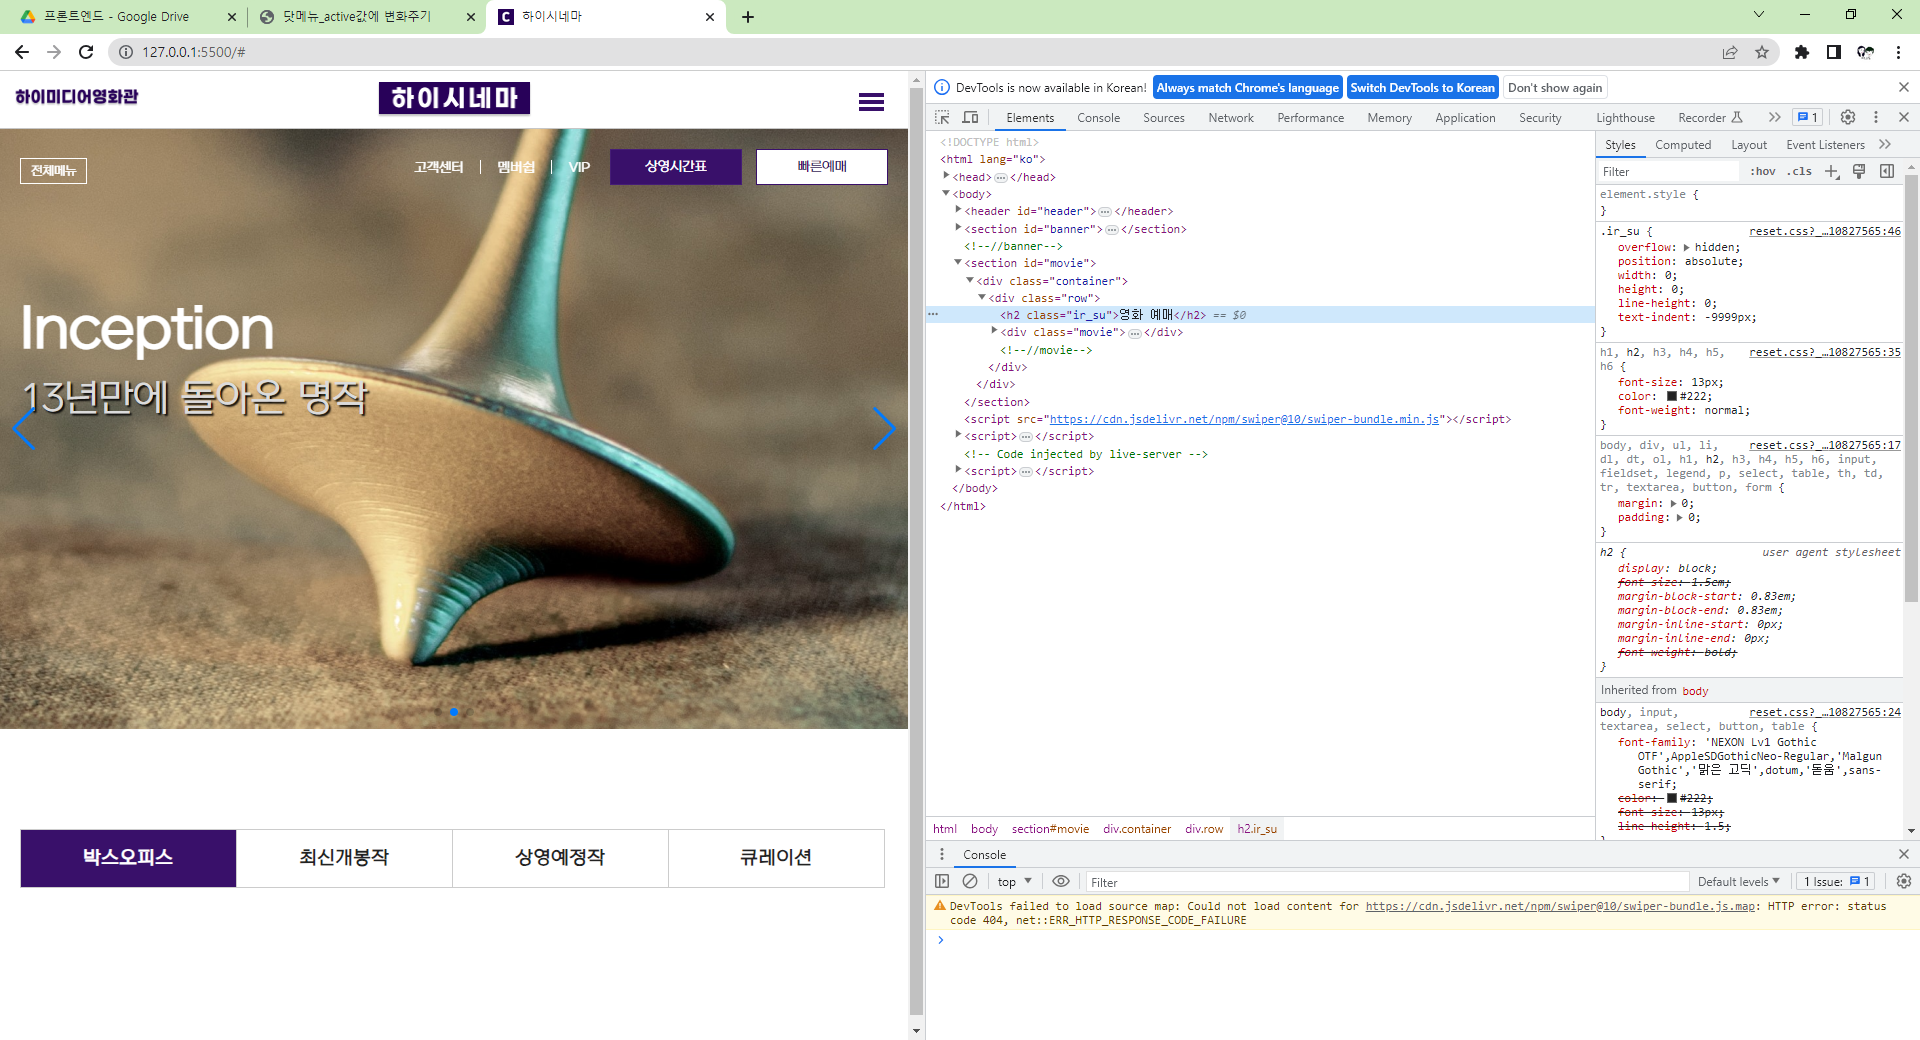Open the extensions puzzle icon

coord(1802,52)
